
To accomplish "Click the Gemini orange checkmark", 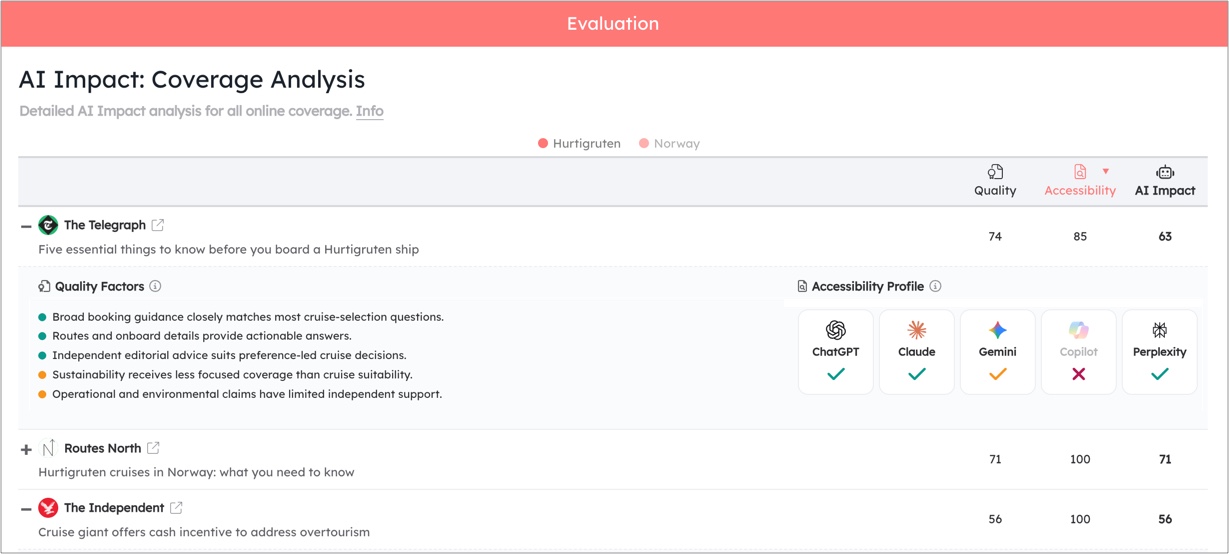I will pyautogui.click(x=998, y=374).
